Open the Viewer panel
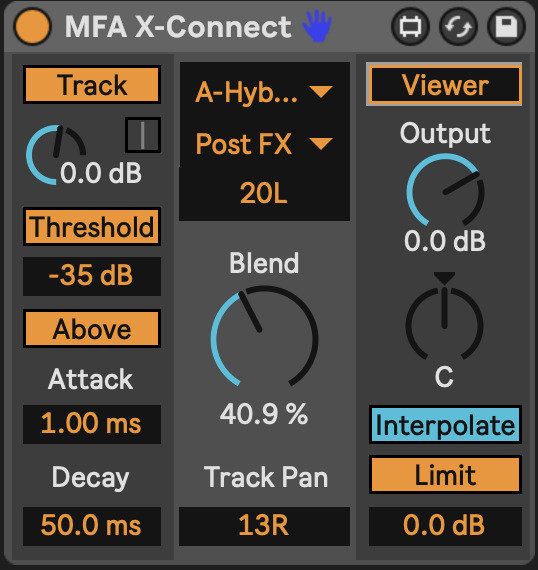Viewport: 538px width, 570px height. point(445,85)
